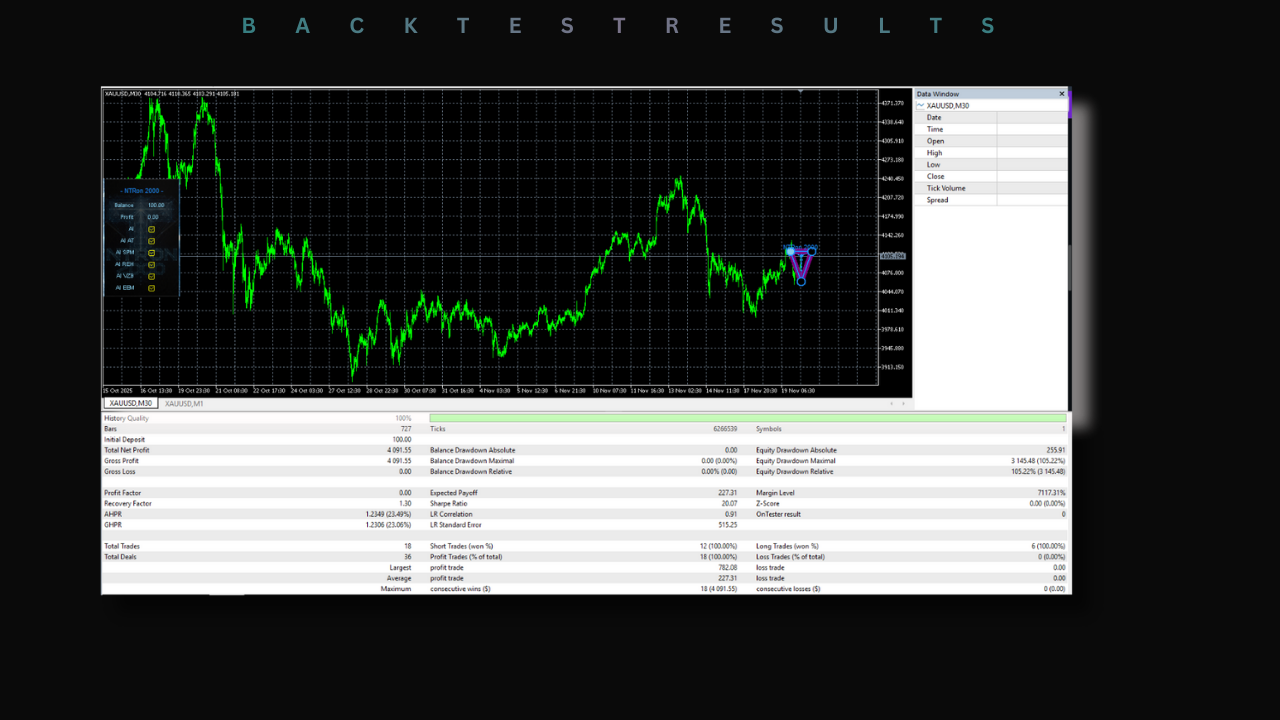The image size is (1280, 720).
Task: Click the chart shift marker at top
Action: point(800,91)
